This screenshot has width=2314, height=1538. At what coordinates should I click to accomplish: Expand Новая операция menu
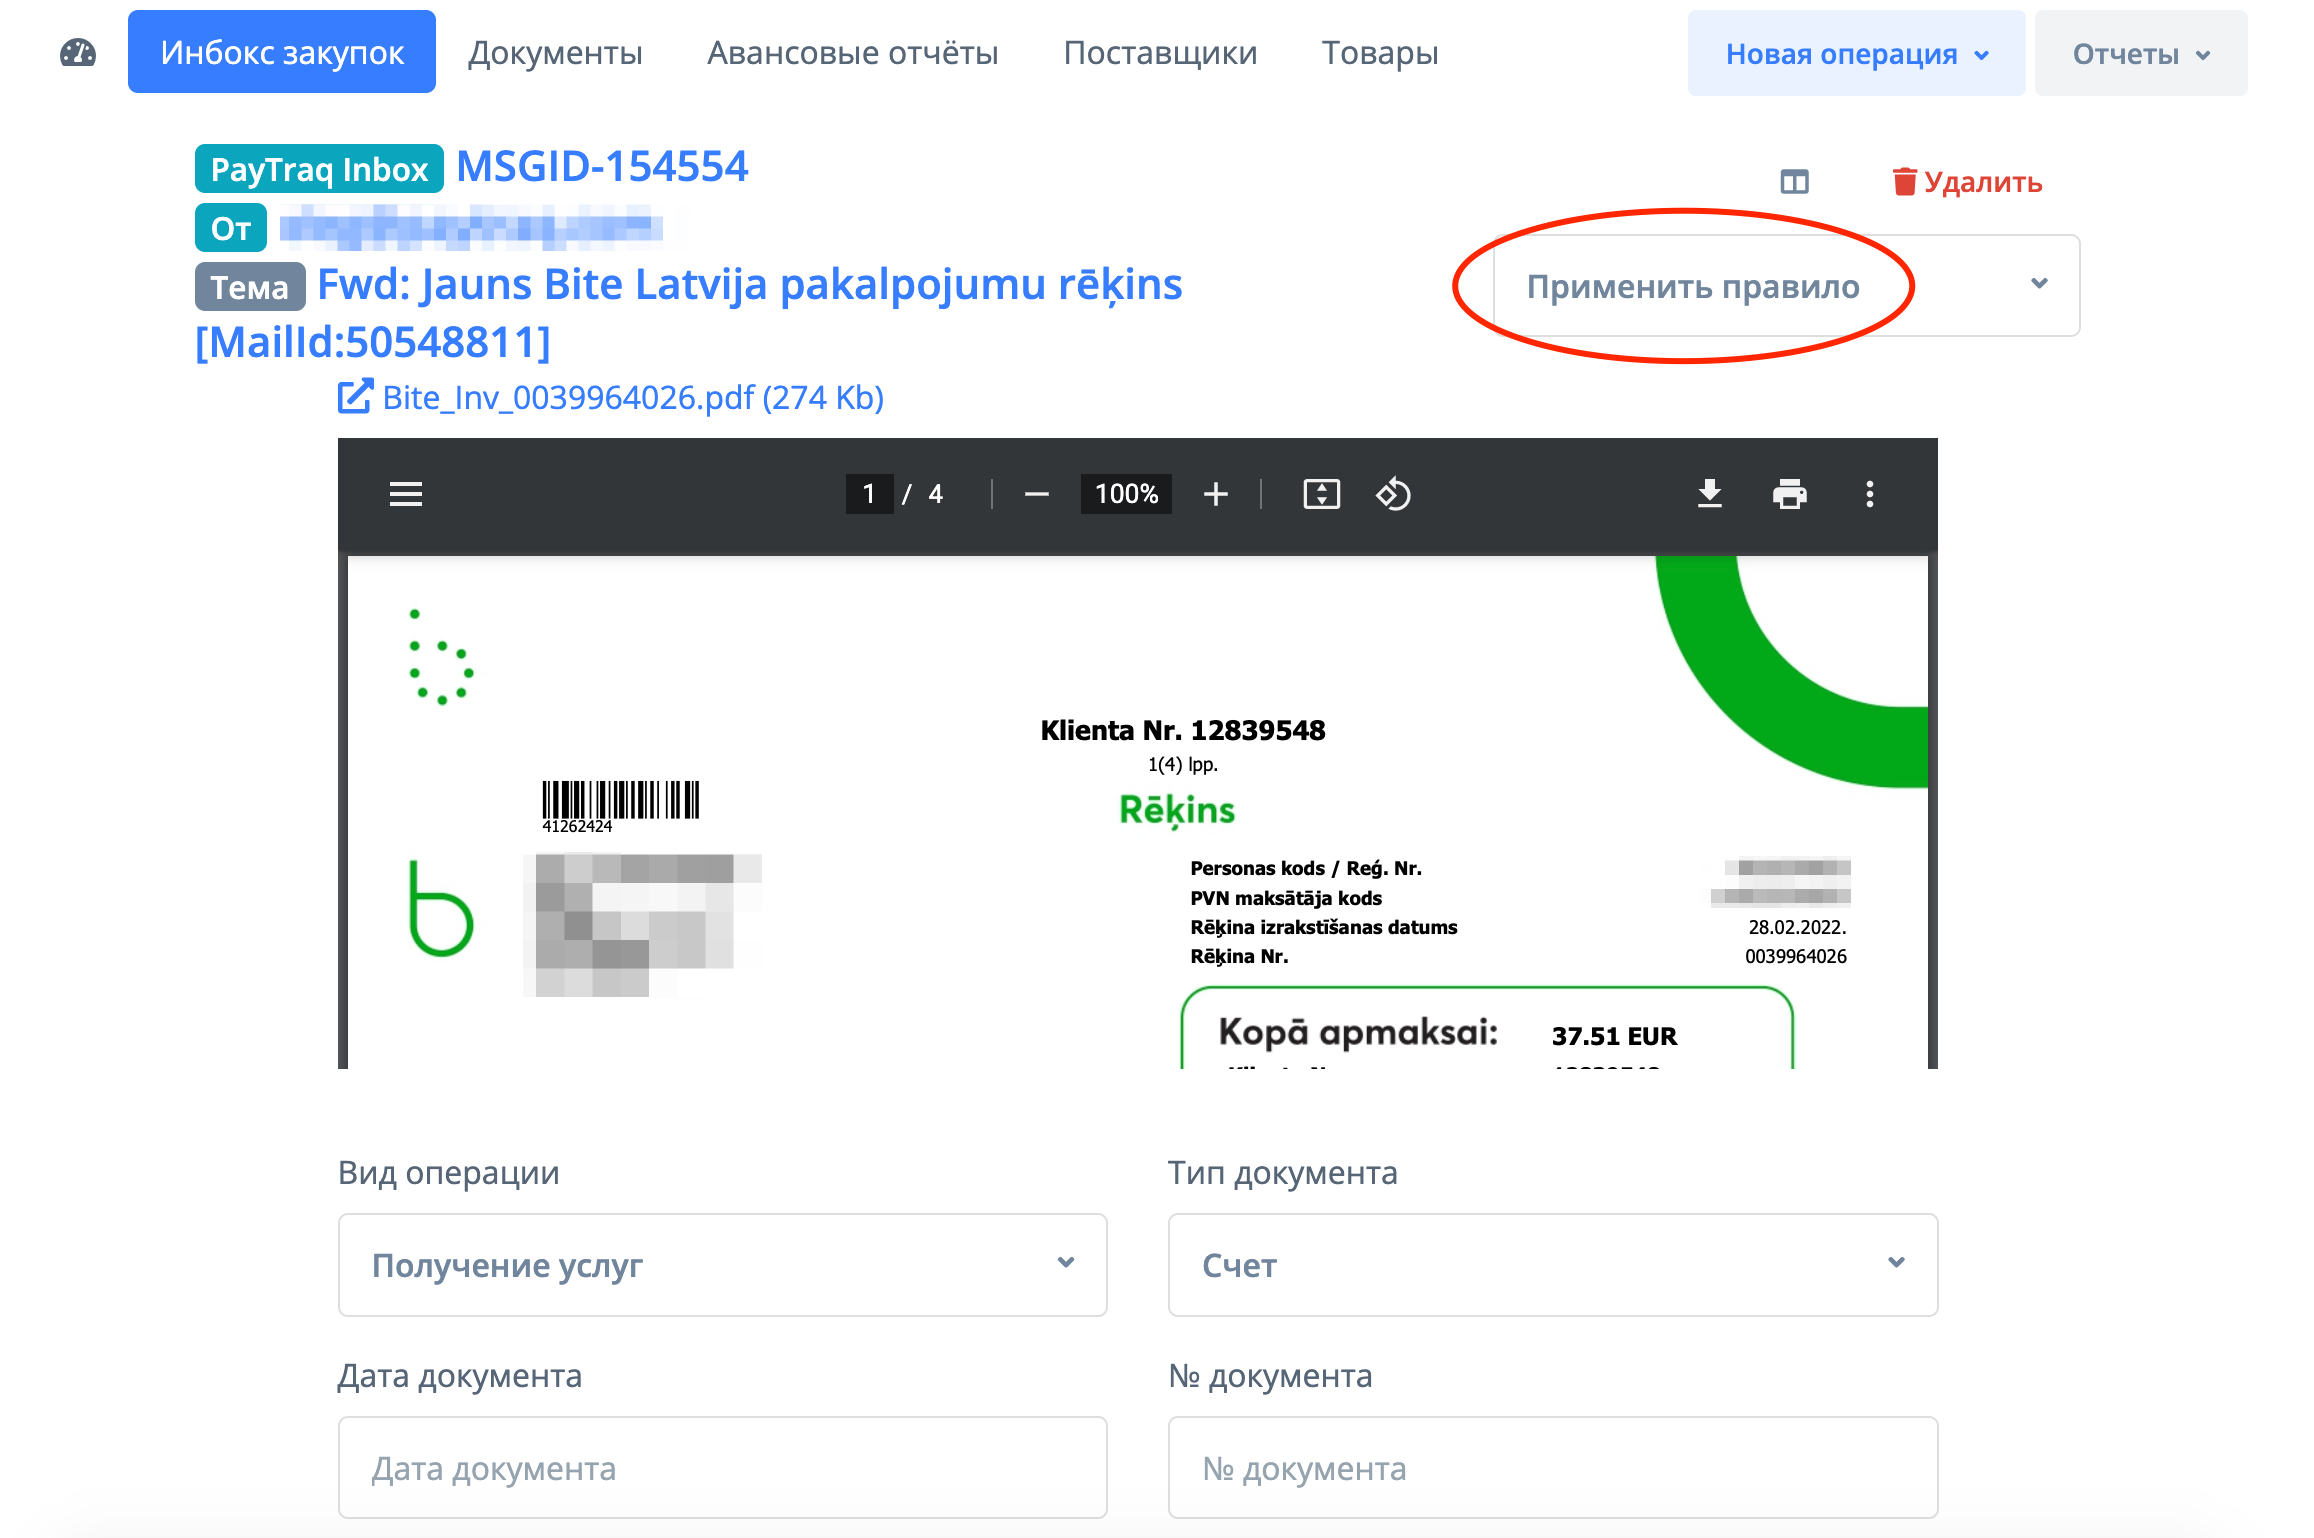click(1855, 54)
